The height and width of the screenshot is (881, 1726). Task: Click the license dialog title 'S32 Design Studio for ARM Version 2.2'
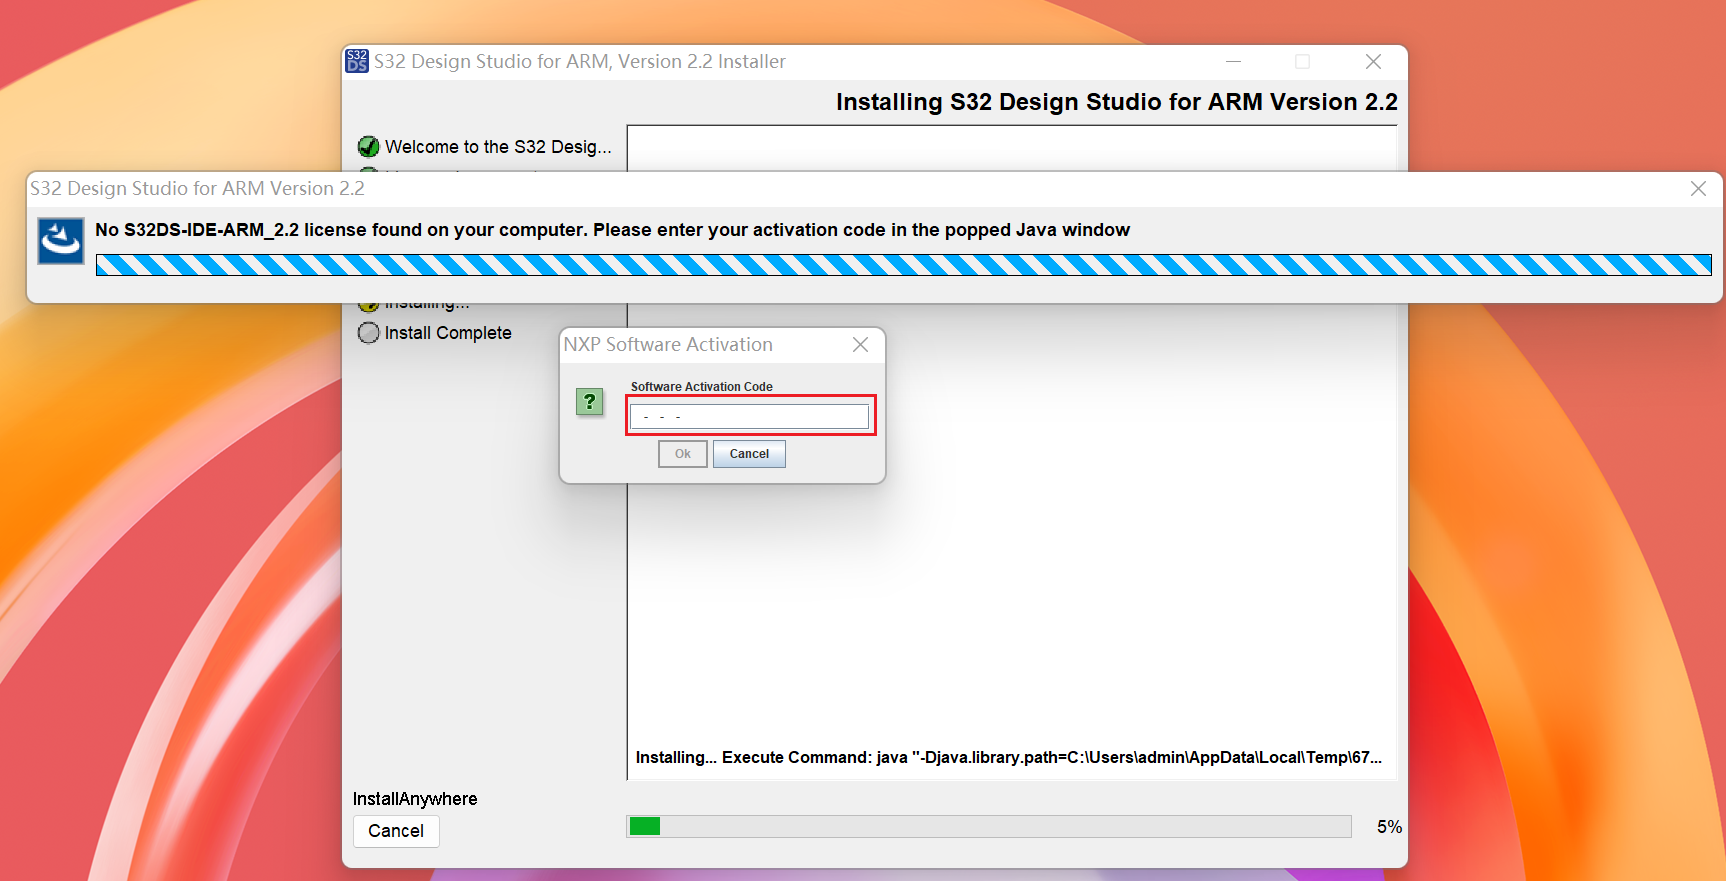[x=197, y=188]
